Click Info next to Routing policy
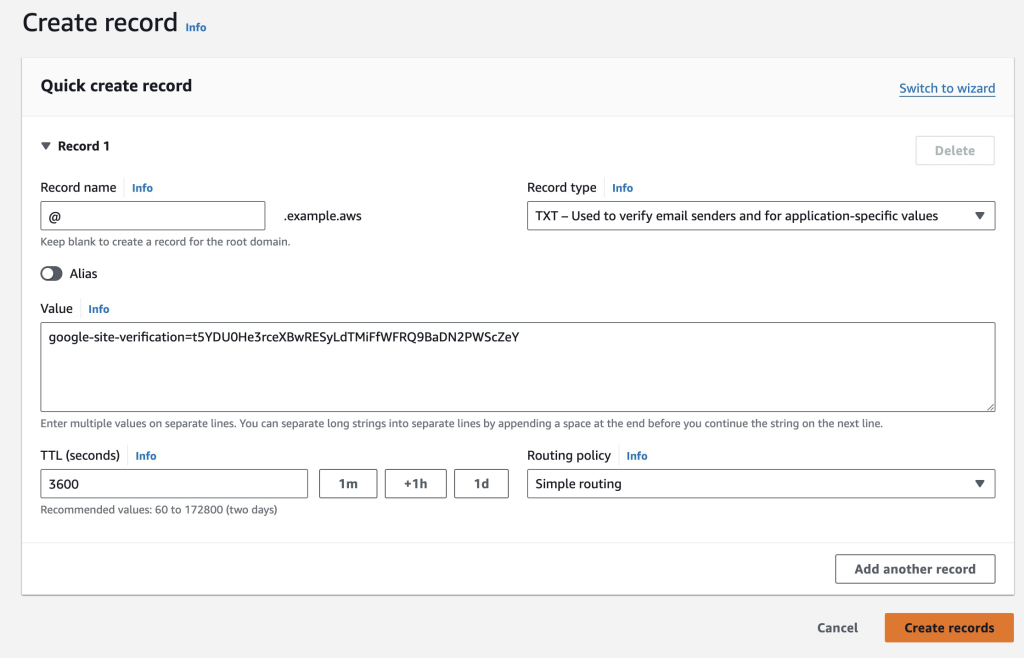Screen dimensions: 1024x658 [x=637, y=455]
